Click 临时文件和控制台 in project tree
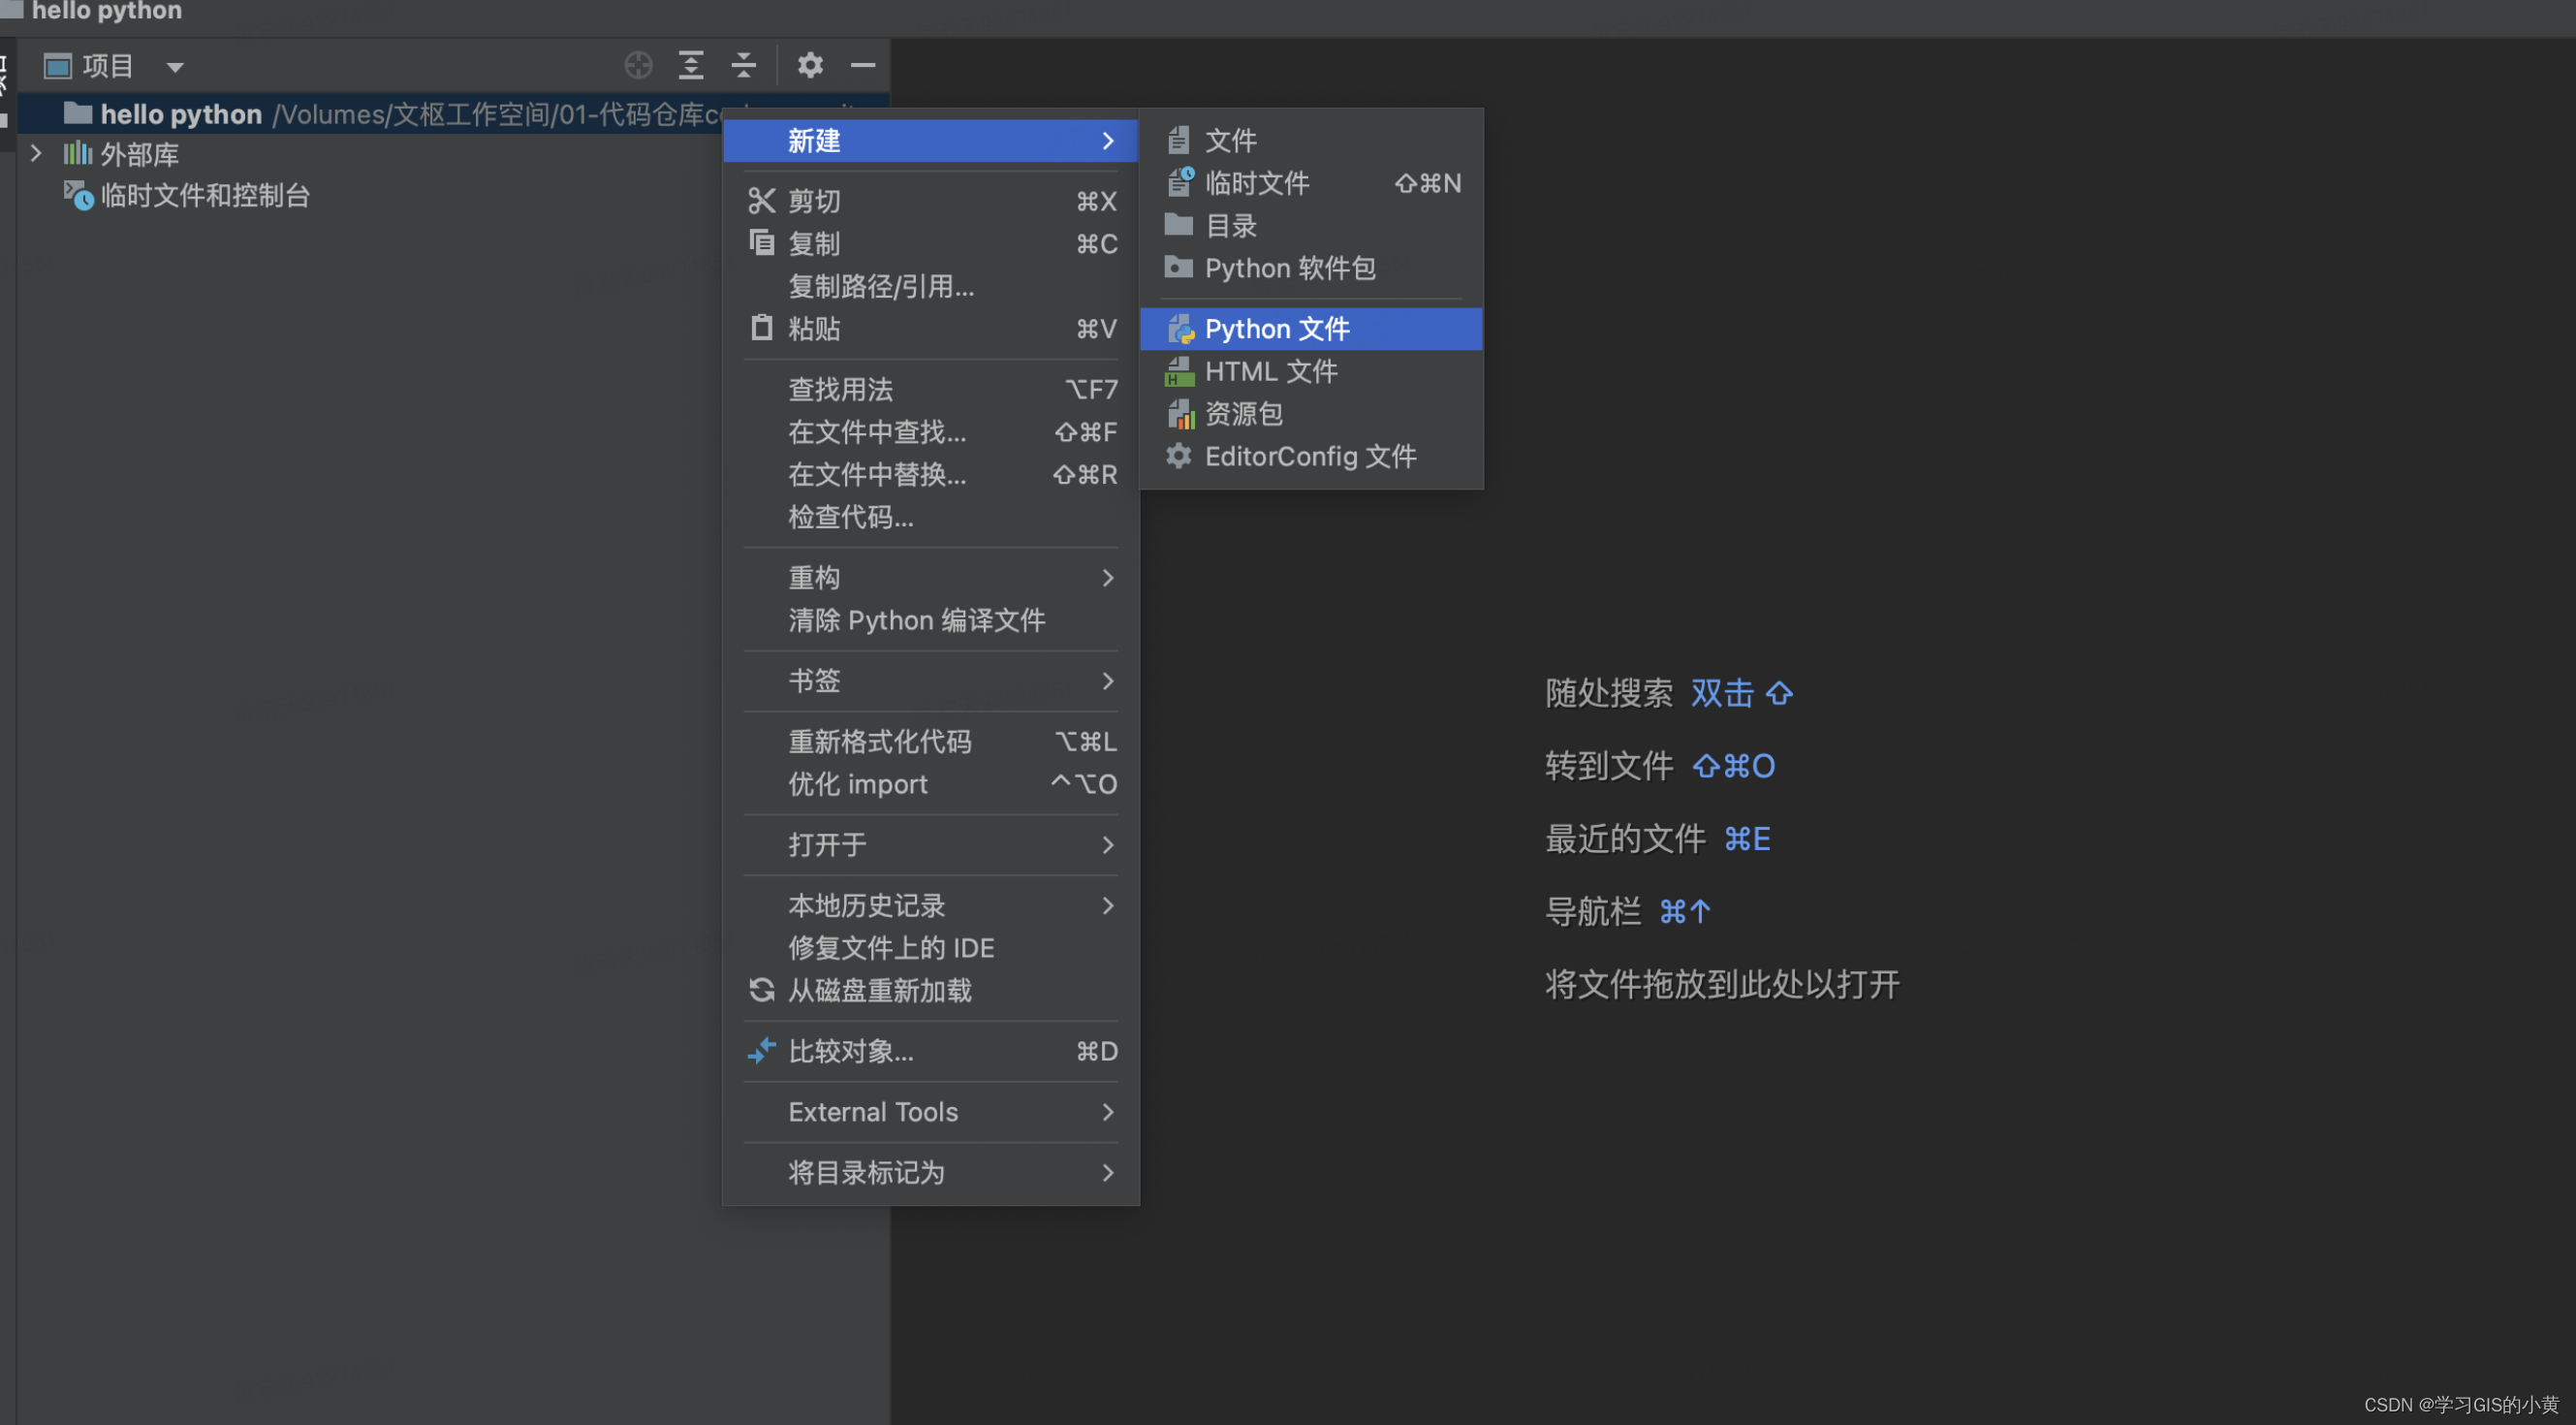This screenshot has width=2576, height=1425. 205,196
